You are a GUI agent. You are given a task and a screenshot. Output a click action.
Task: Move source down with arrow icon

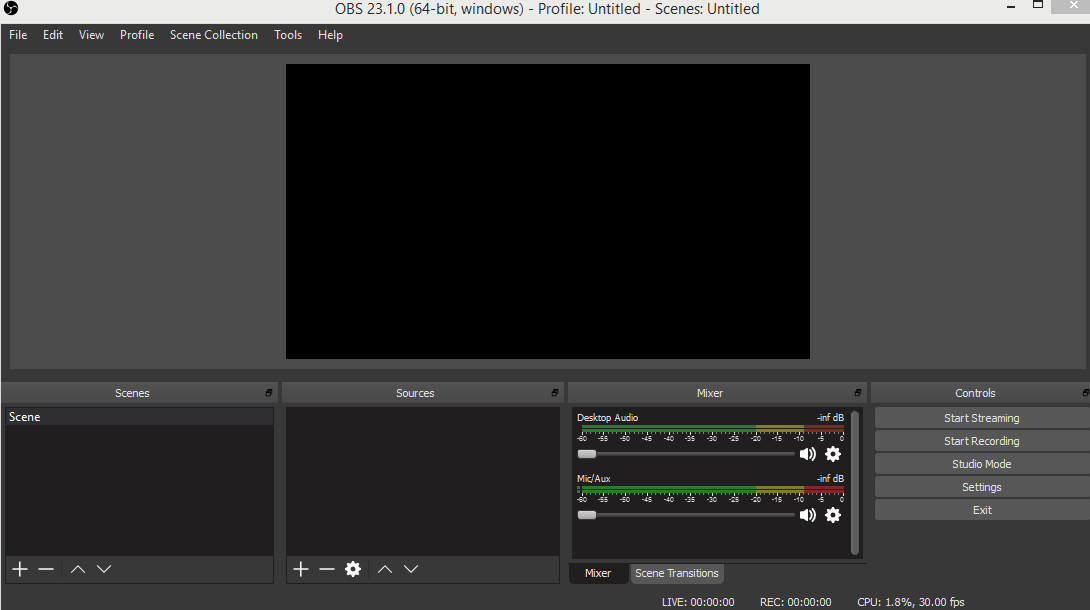(x=411, y=569)
